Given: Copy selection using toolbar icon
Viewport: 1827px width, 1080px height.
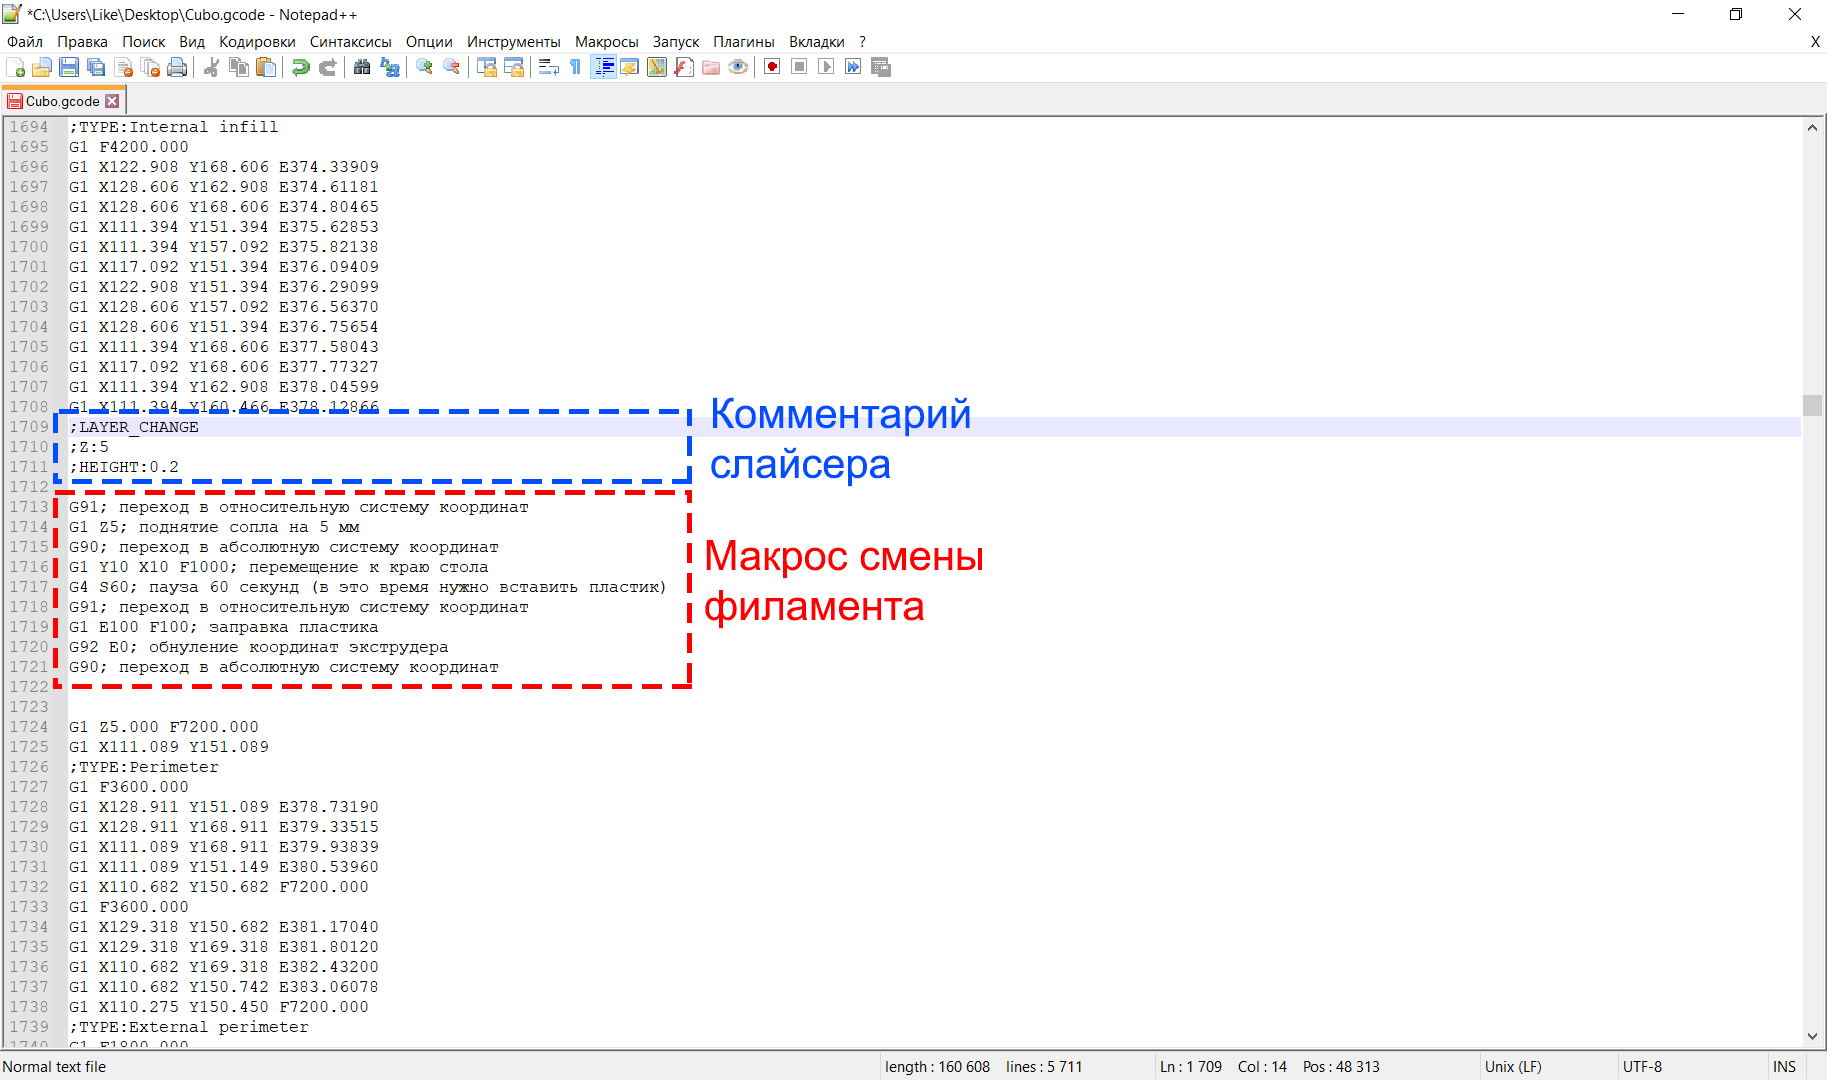Looking at the screenshot, I should (x=239, y=67).
